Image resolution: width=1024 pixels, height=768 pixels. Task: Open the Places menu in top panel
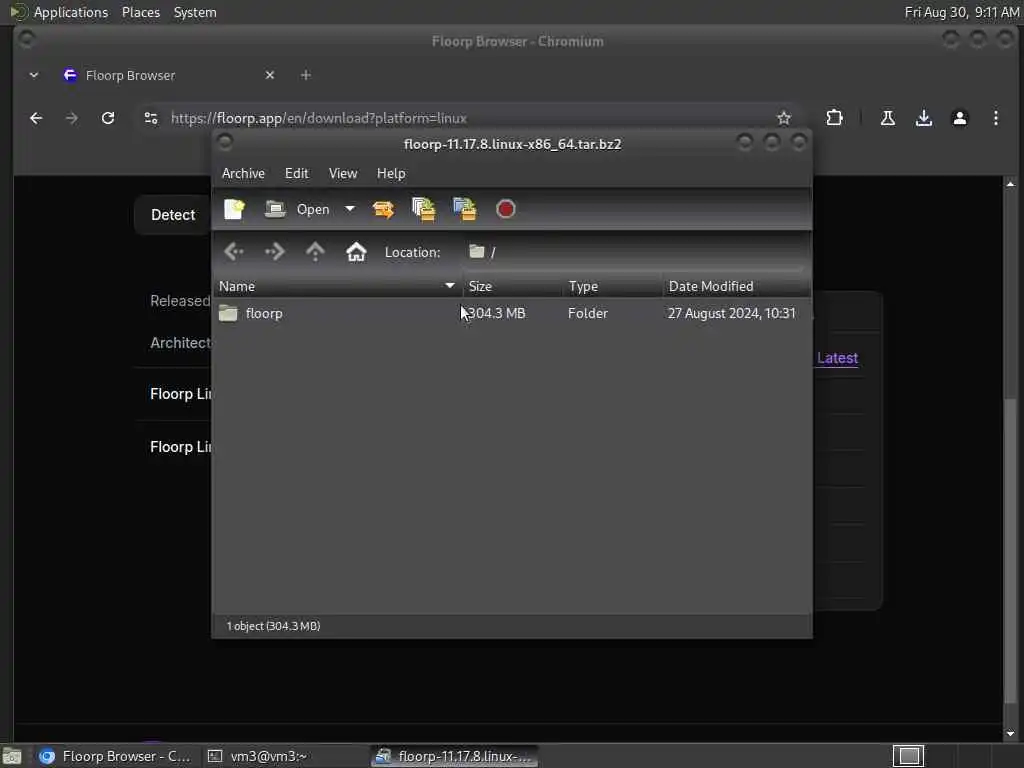[141, 12]
